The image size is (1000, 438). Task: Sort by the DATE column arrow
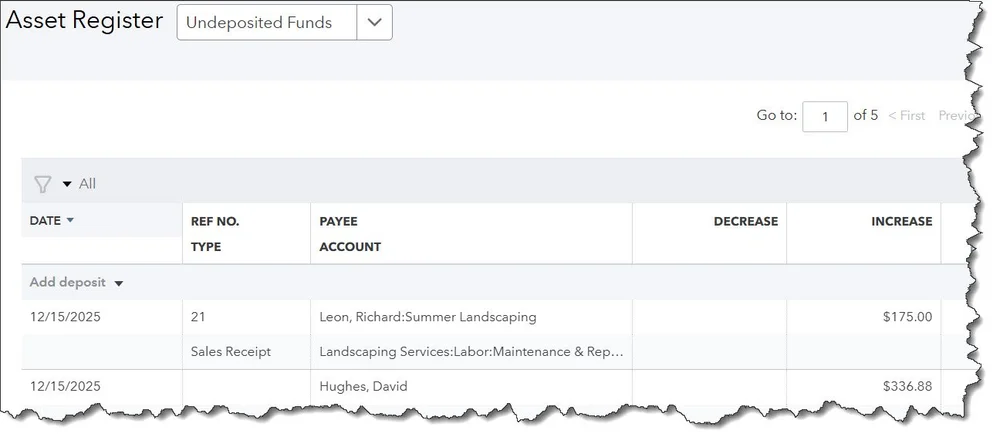tap(70, 221)
